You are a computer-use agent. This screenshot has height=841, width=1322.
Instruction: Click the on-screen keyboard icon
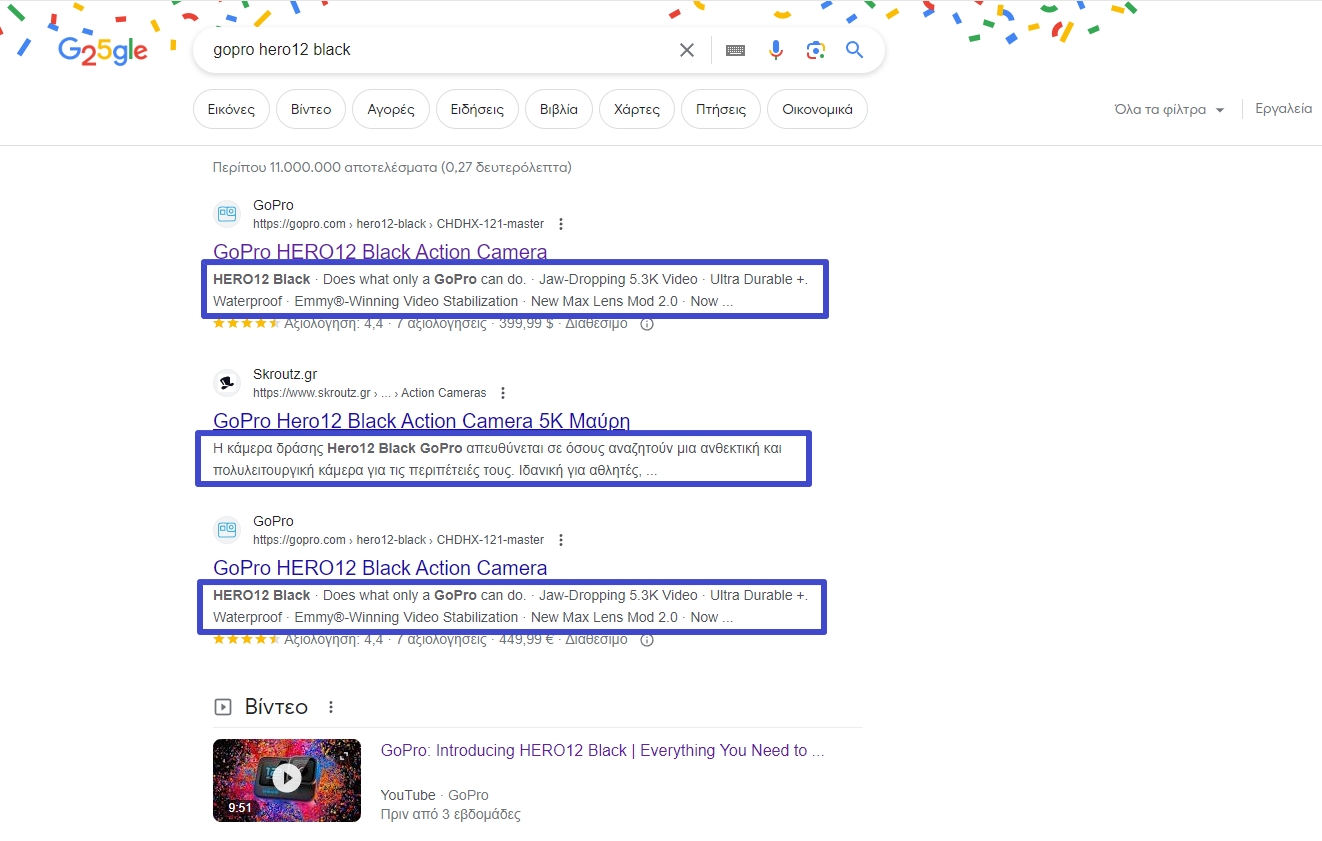click(735, 49)
